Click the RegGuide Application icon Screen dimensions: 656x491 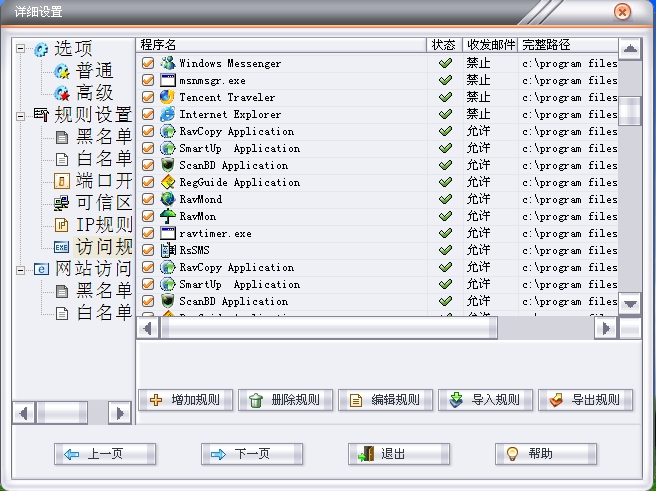pyautogui.click(x=168, y=182)
